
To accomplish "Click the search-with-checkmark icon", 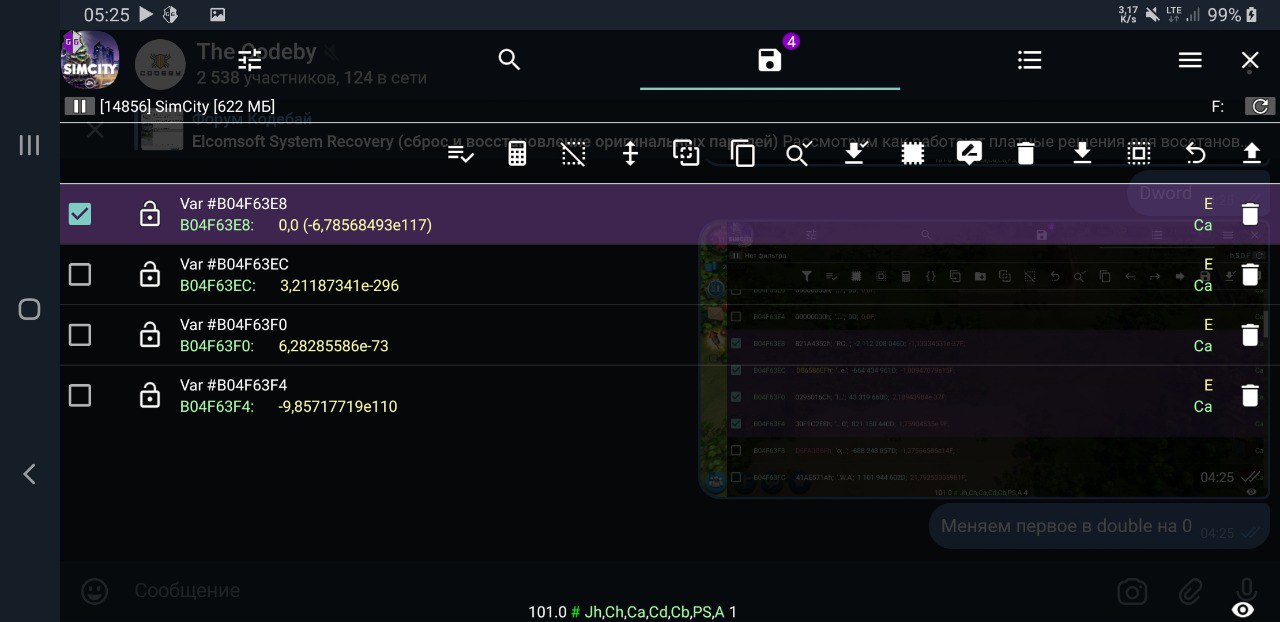I will [798, 154].
